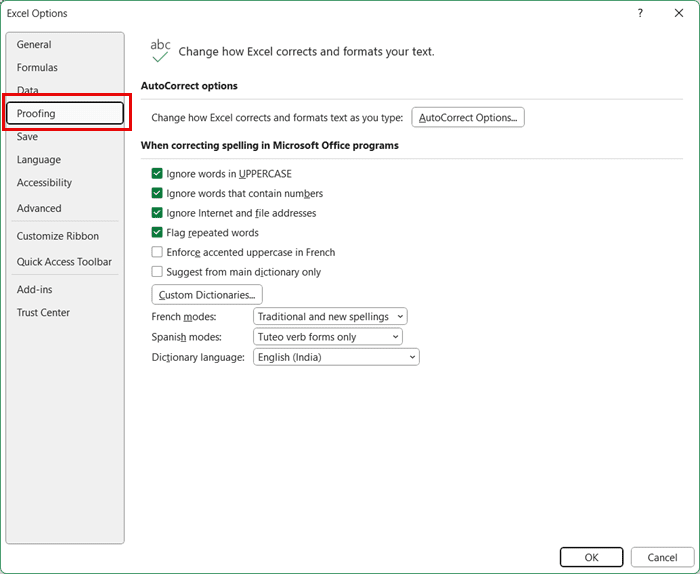Viewport: 700px width, 574px height.
Task: Open the French modes dropdown
Action: (x=330, y=317)
